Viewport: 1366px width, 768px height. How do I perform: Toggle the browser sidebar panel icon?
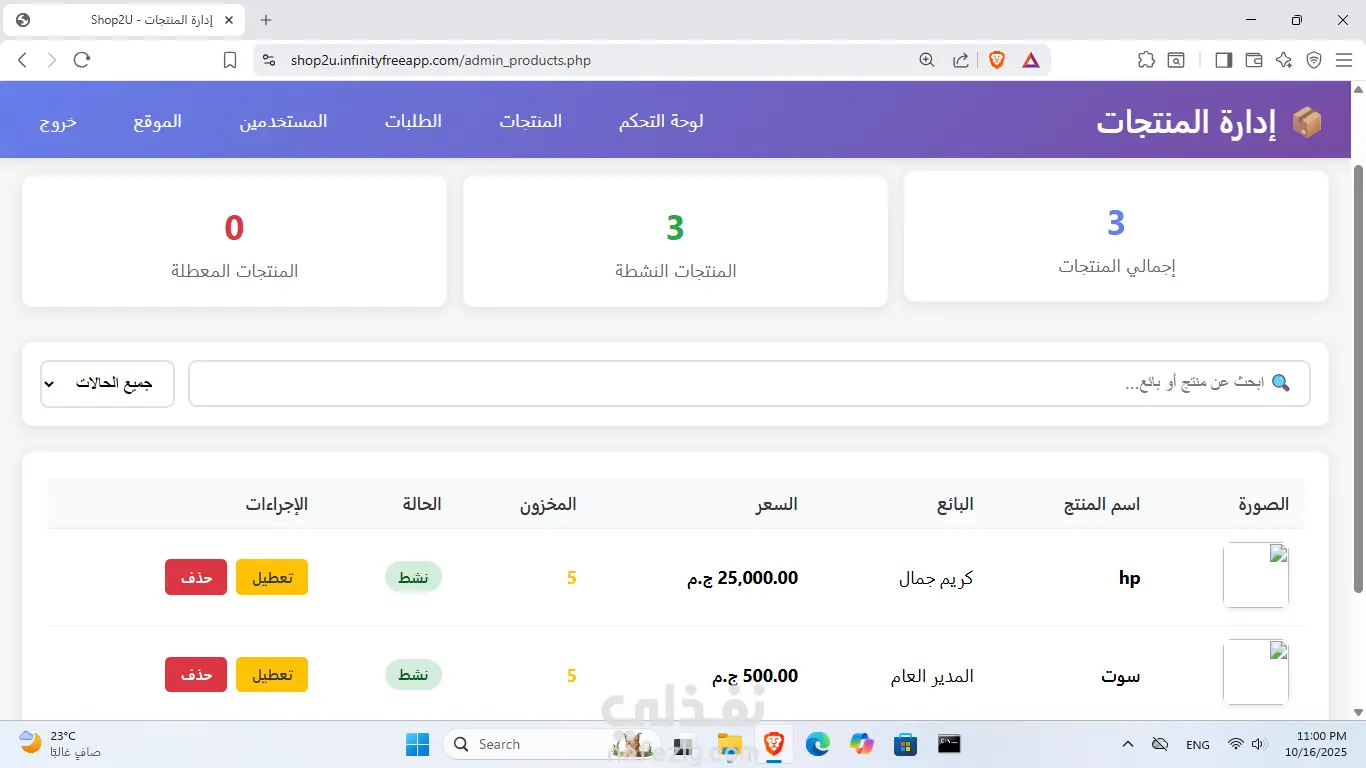(x=1223, y=60)
